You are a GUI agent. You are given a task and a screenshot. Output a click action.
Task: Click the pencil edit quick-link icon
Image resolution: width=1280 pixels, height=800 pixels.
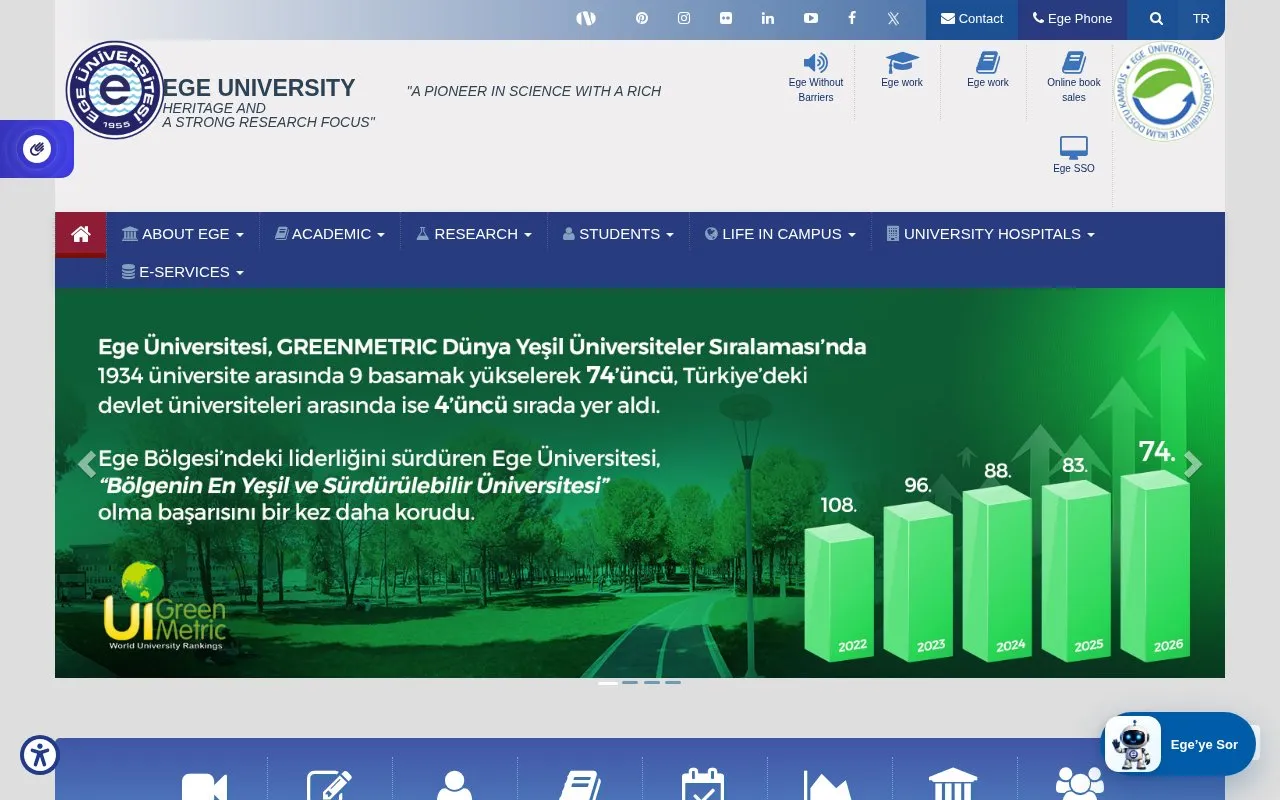pos(330,785)
